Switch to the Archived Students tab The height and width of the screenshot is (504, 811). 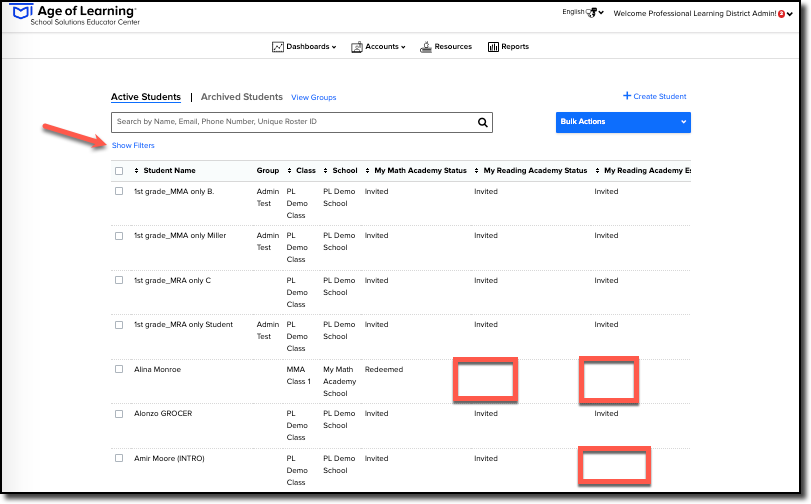tap(242, 97)
